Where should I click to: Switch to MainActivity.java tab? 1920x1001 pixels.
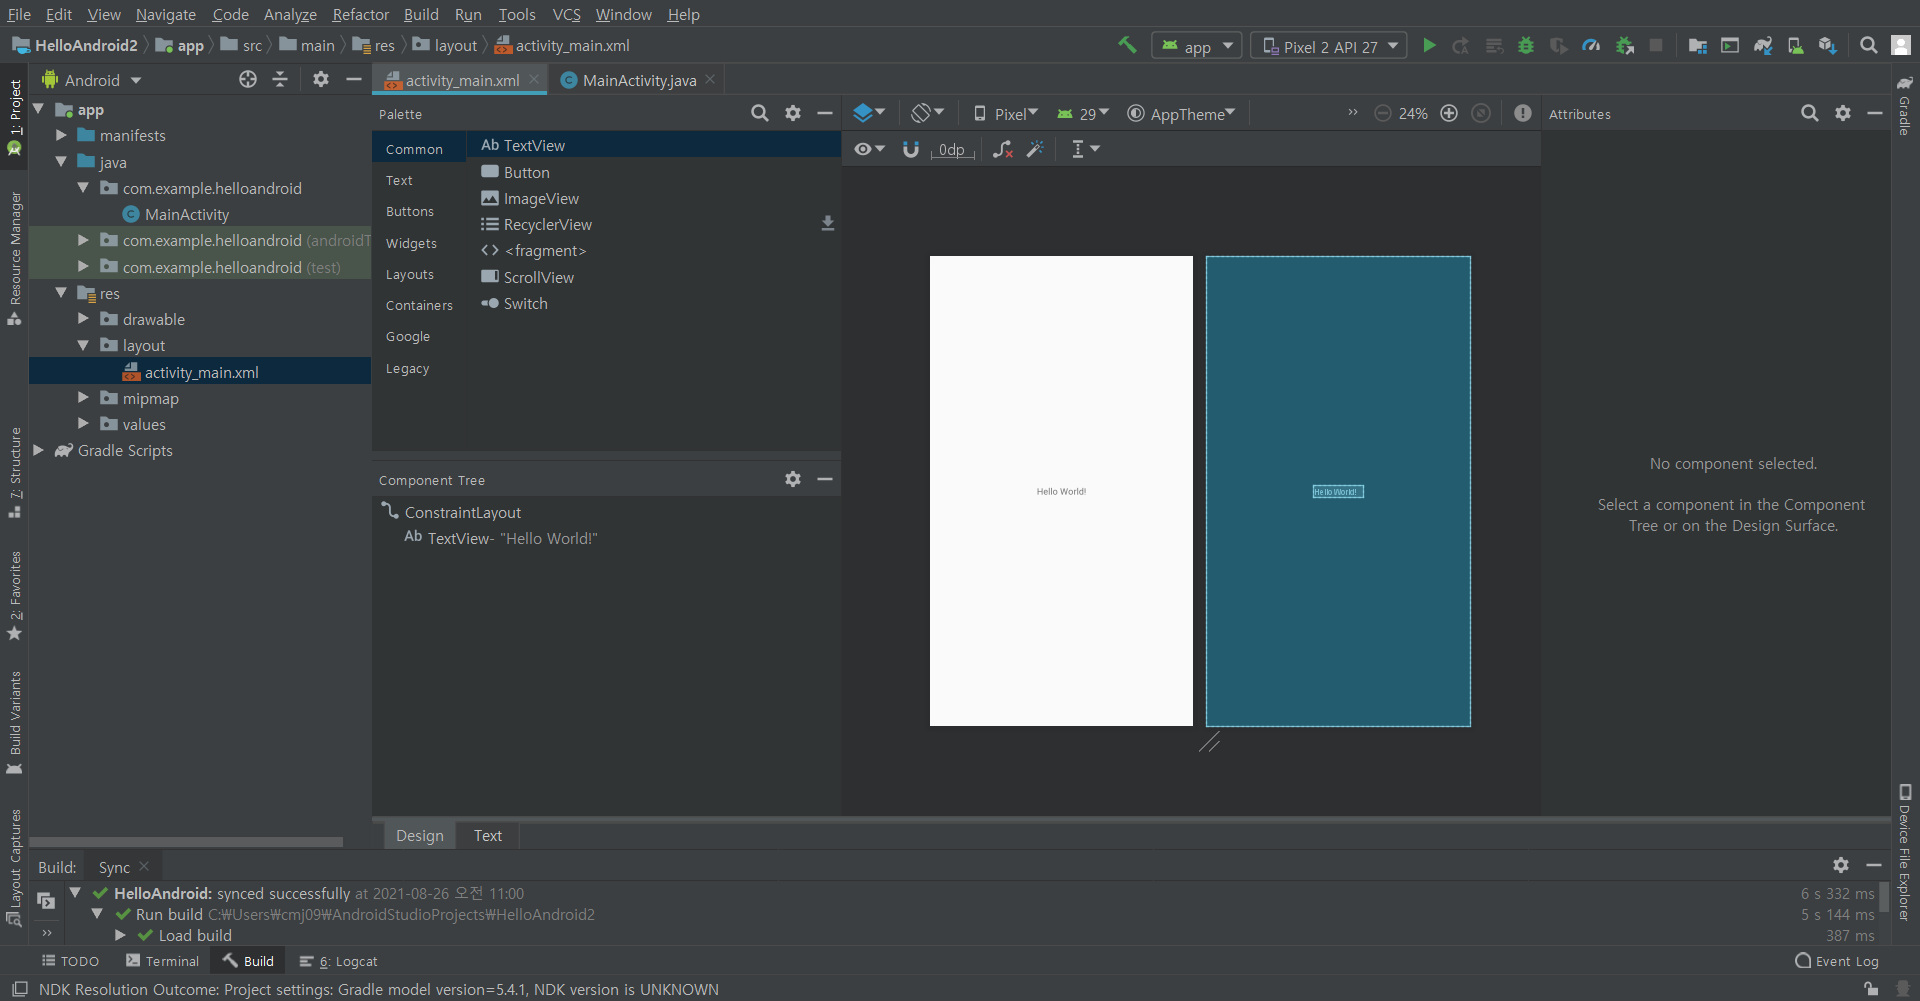tap(639, 80)
